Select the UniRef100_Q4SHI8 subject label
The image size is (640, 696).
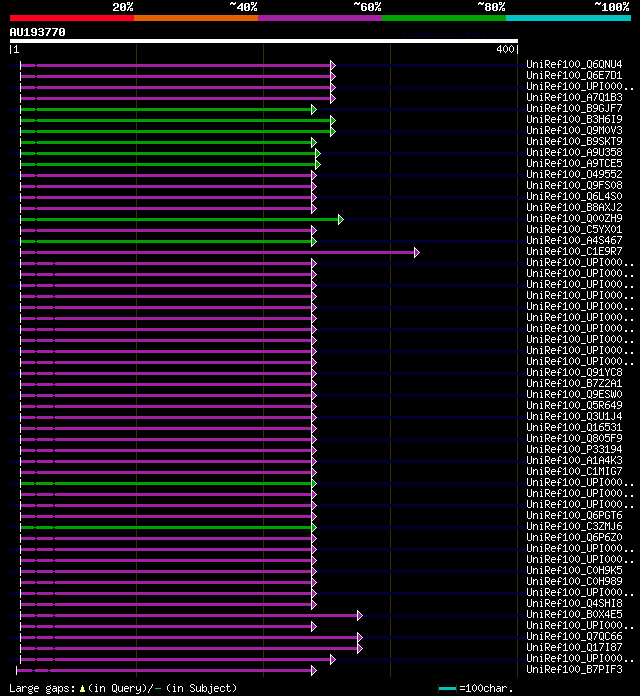point(574,603)
